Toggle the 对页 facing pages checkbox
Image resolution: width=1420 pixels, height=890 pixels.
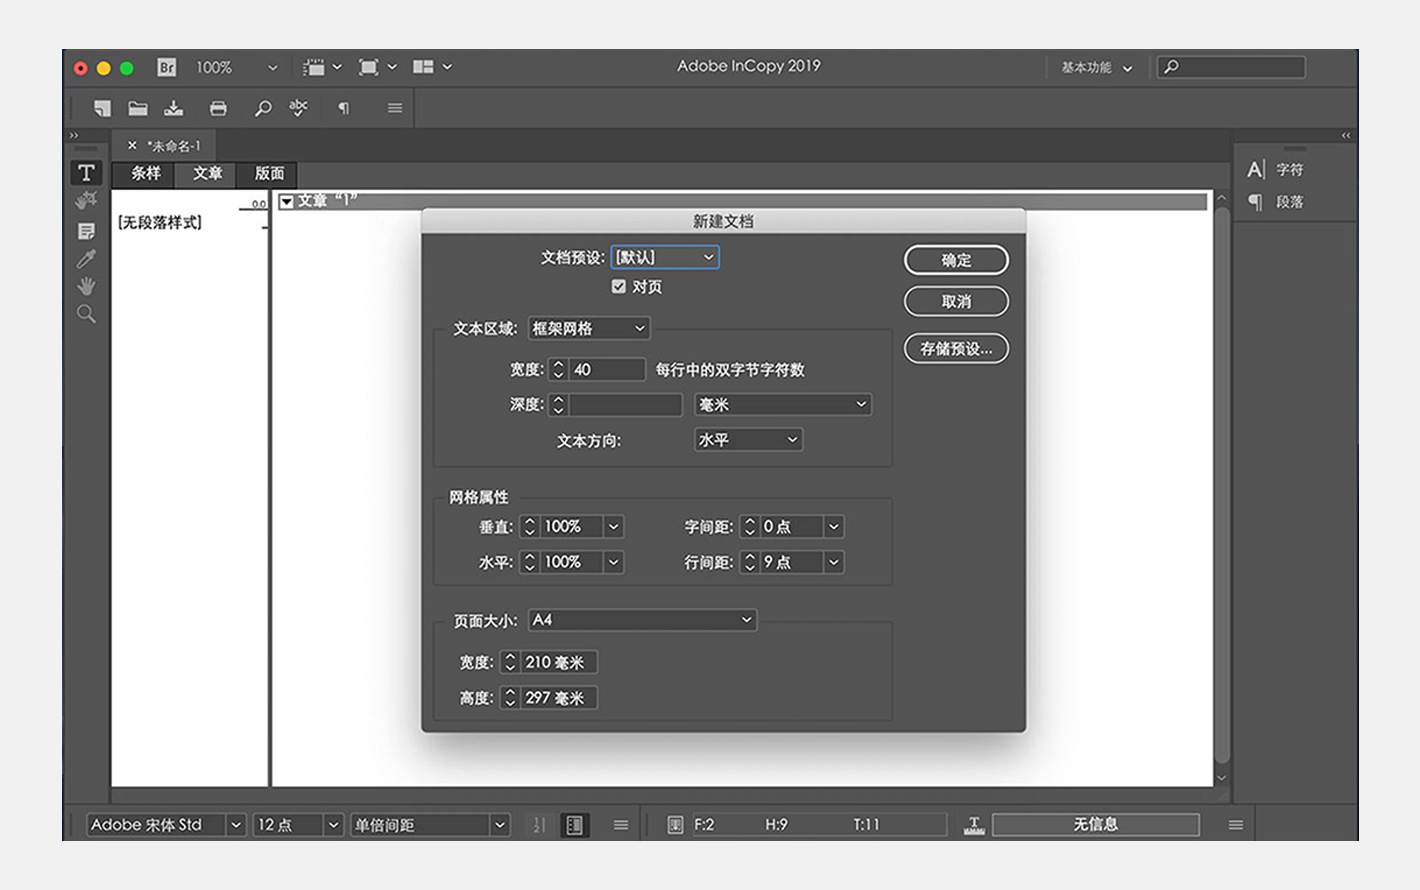pos(619,287)
